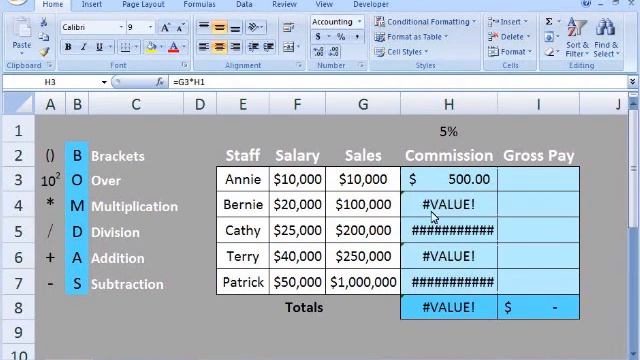Apply Accounting dollar number format
This screenshot has width=640, height=360.
click(318, 37)
